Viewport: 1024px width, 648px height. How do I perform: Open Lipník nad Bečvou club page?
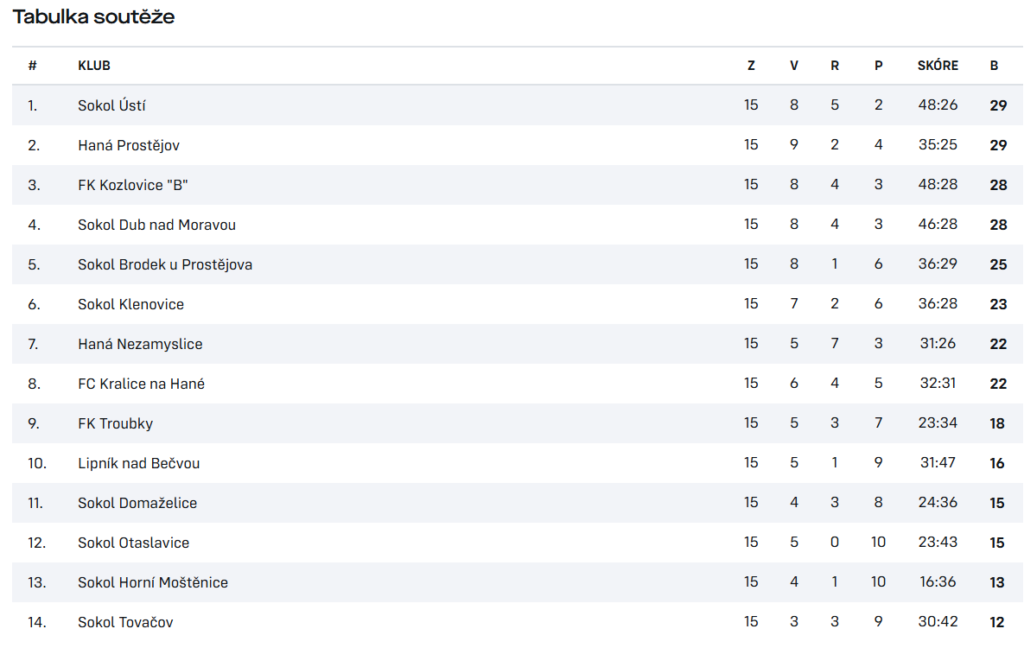click(138, 464)
